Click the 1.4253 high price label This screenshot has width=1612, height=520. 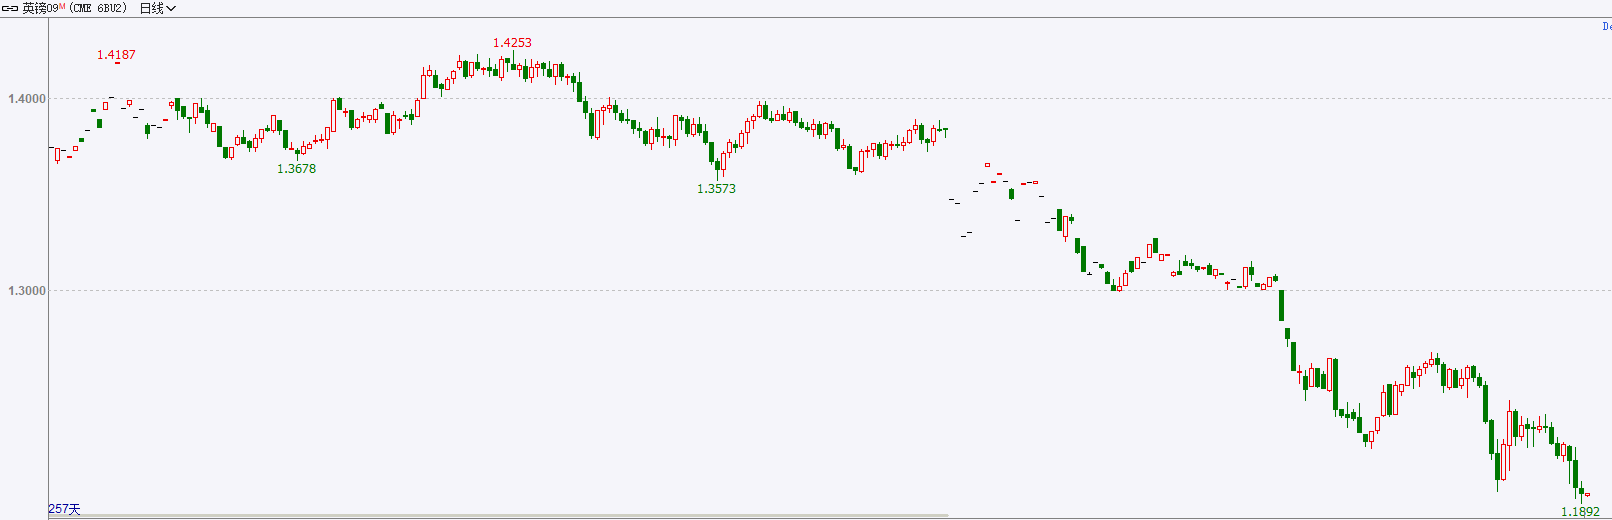(512, 43)
